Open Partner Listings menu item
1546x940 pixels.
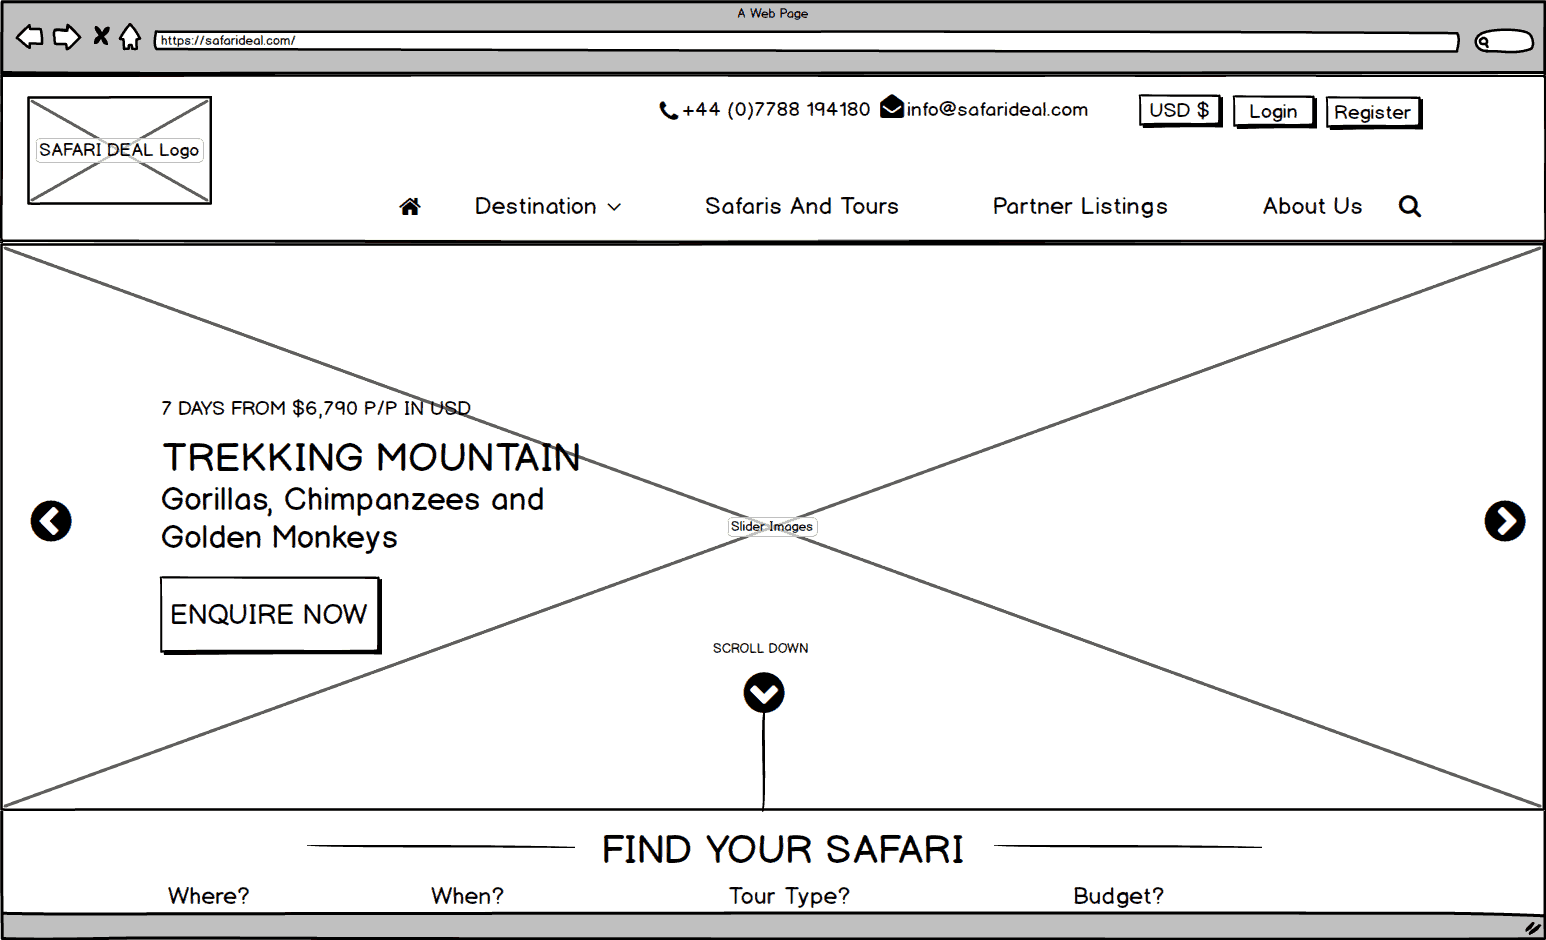point(1080,206)
